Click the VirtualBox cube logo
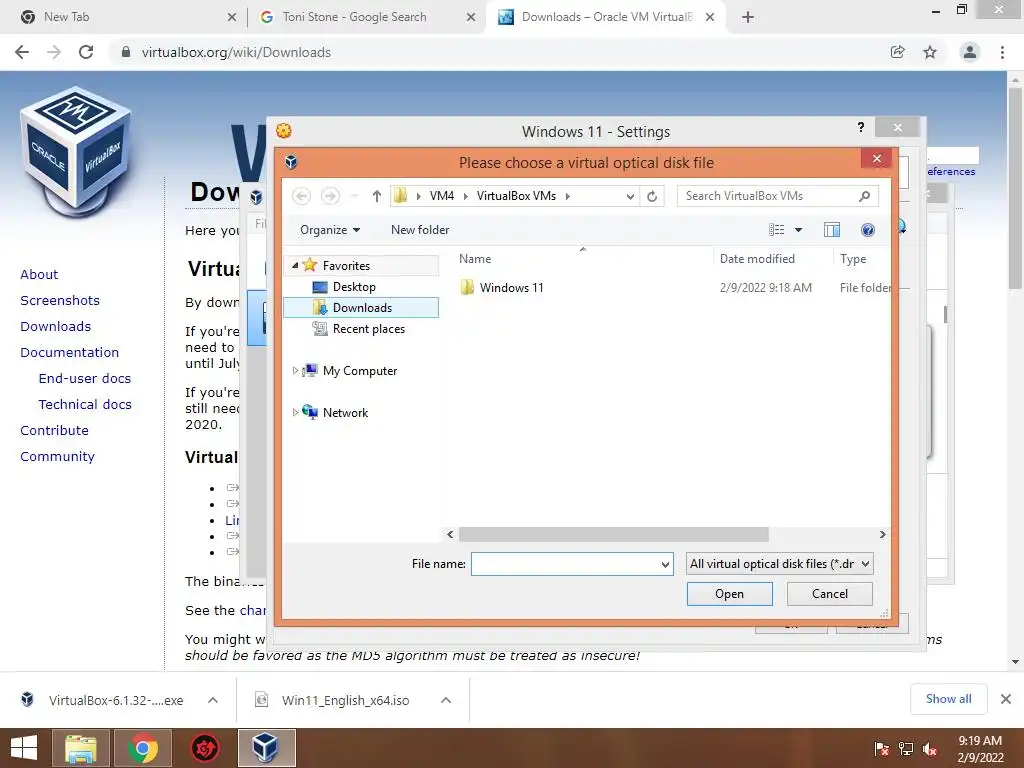 (76, 152)
